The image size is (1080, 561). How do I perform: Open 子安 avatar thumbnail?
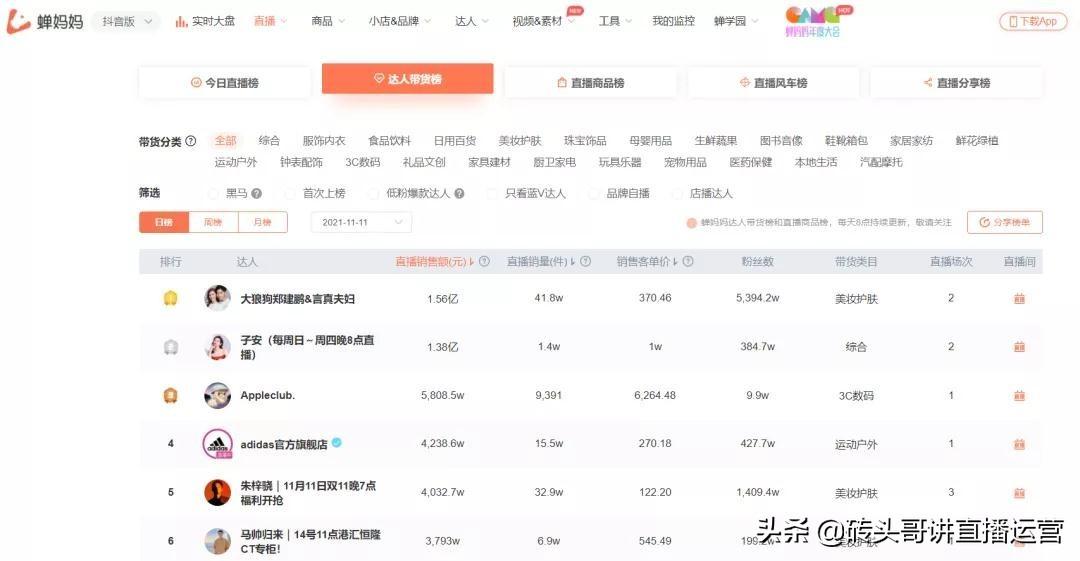218,347
